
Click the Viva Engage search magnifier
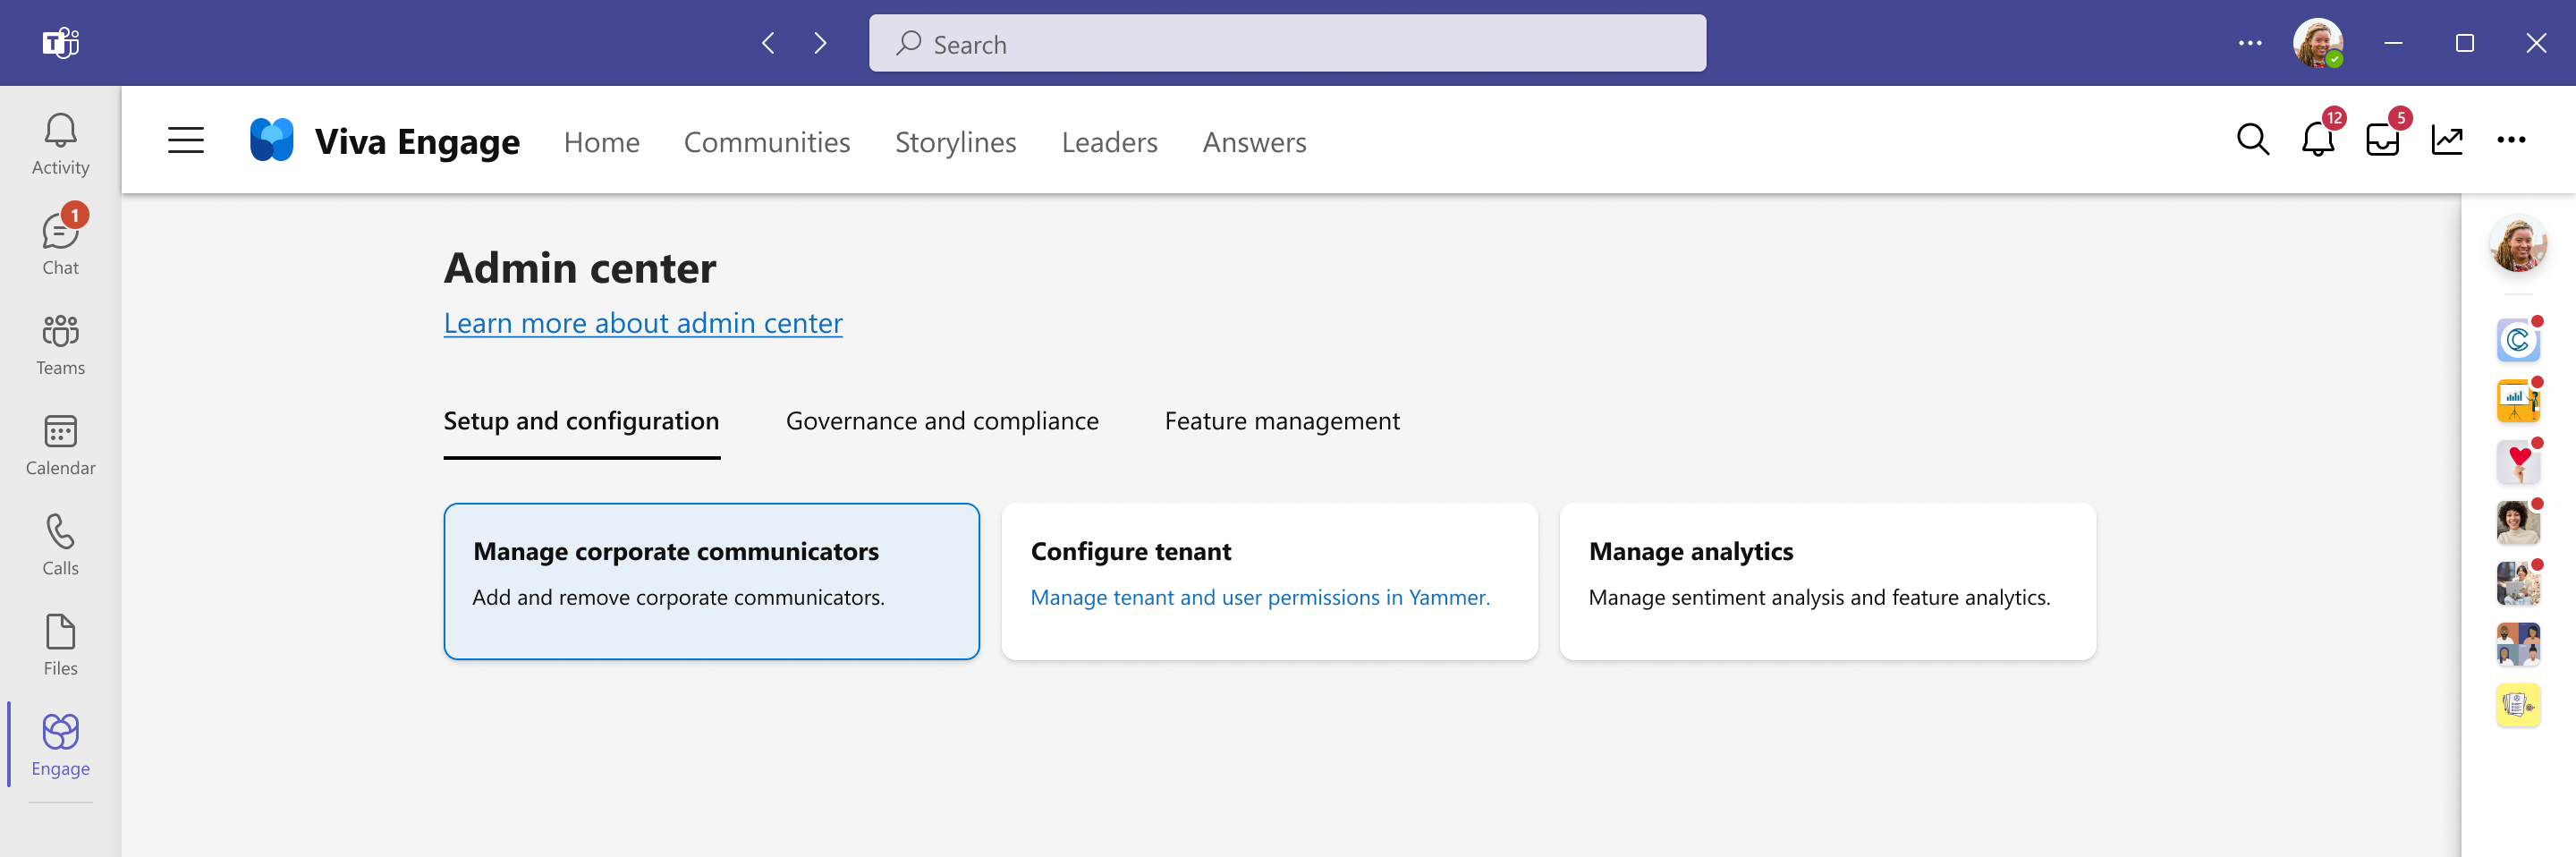click(x=2252, y=140)
